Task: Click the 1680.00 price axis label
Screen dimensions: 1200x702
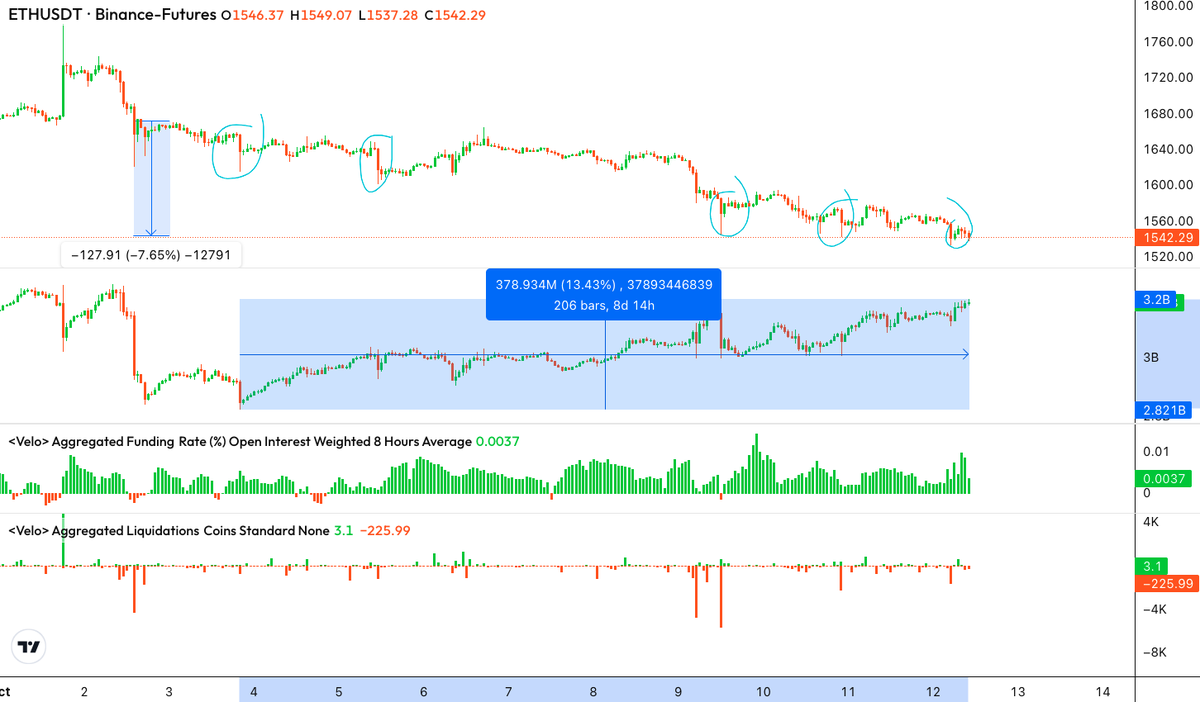Action: pos(1168,114)
